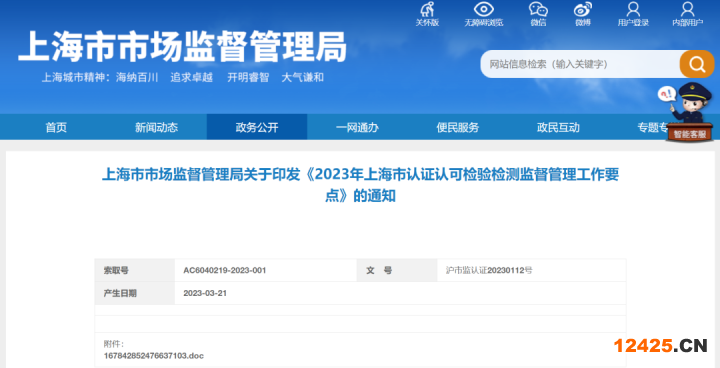Click the notice title about 2023年 工作要点

click(x=360, y=185)
